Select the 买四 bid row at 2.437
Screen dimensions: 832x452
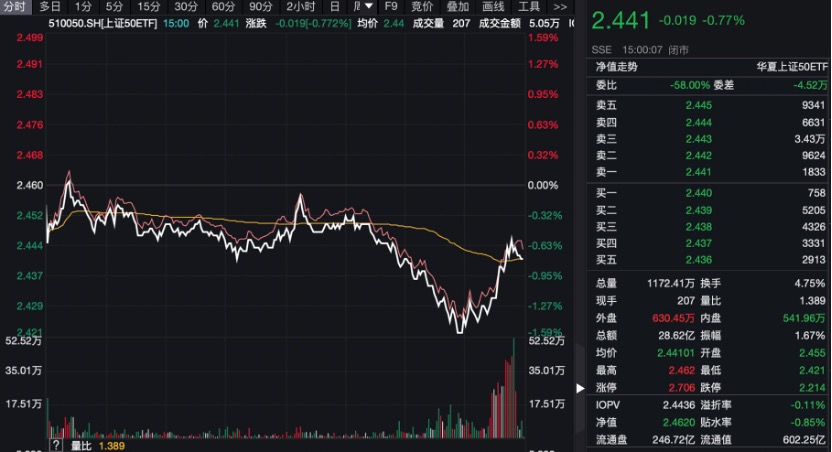(709, 243)
